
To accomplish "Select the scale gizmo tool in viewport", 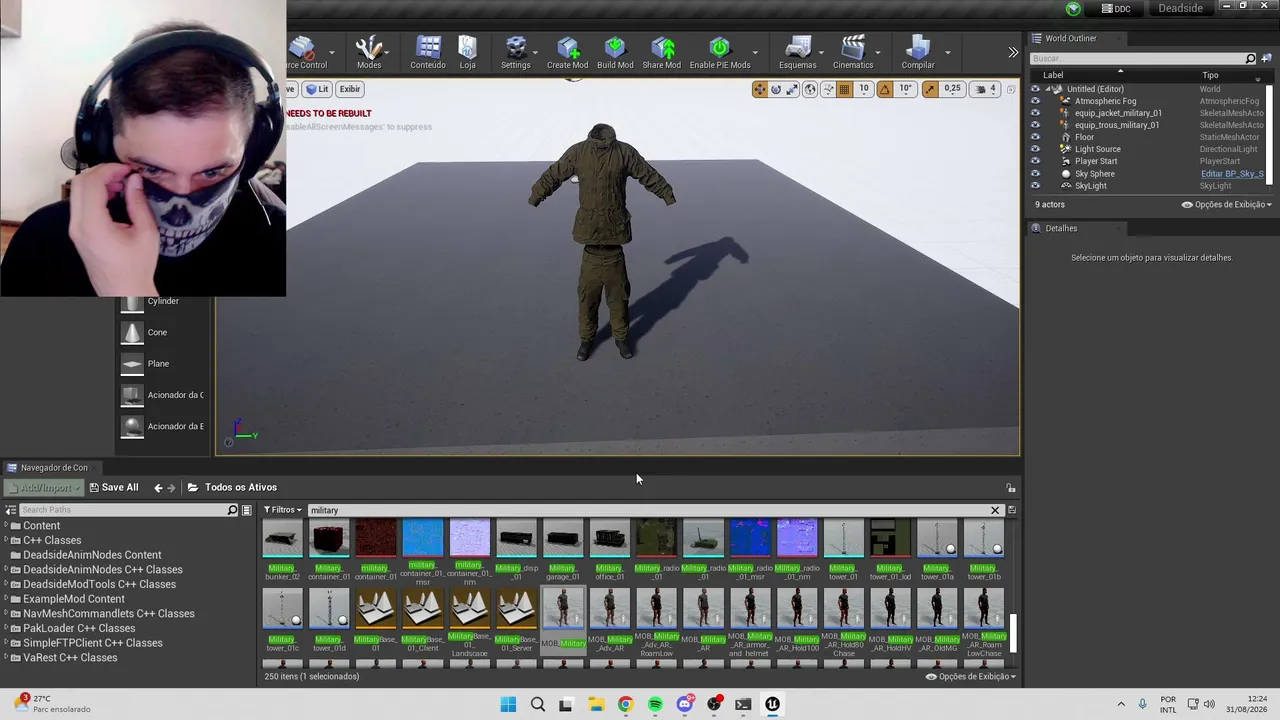I will point(792,89).
